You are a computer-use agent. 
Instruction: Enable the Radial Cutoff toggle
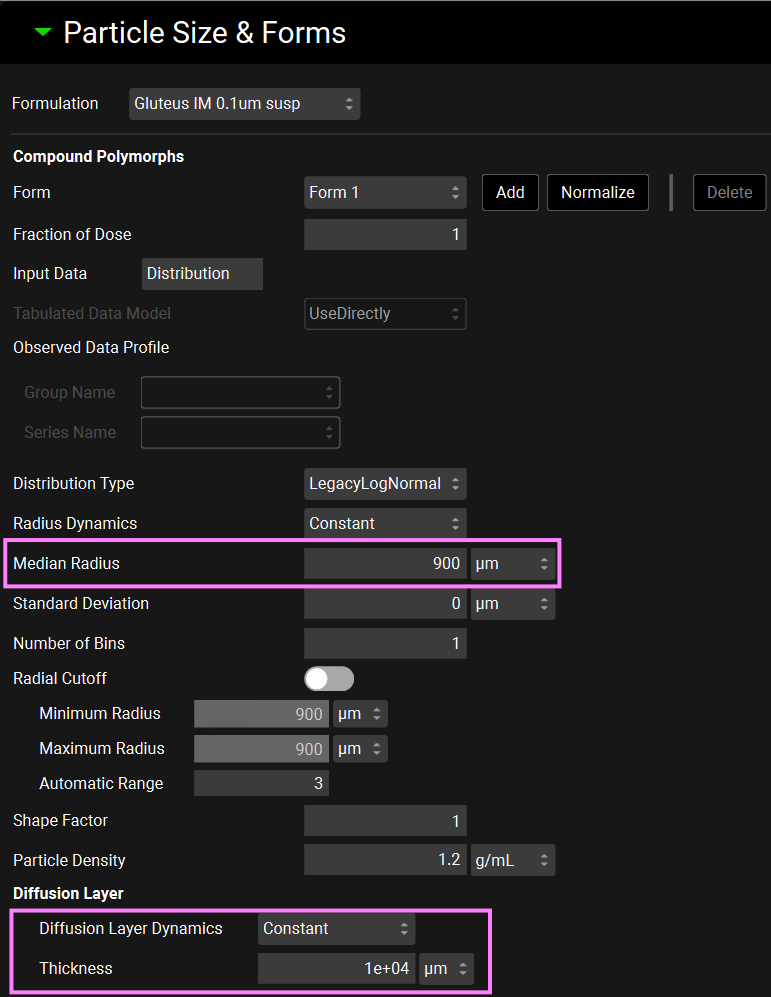[x=329, y=679]
